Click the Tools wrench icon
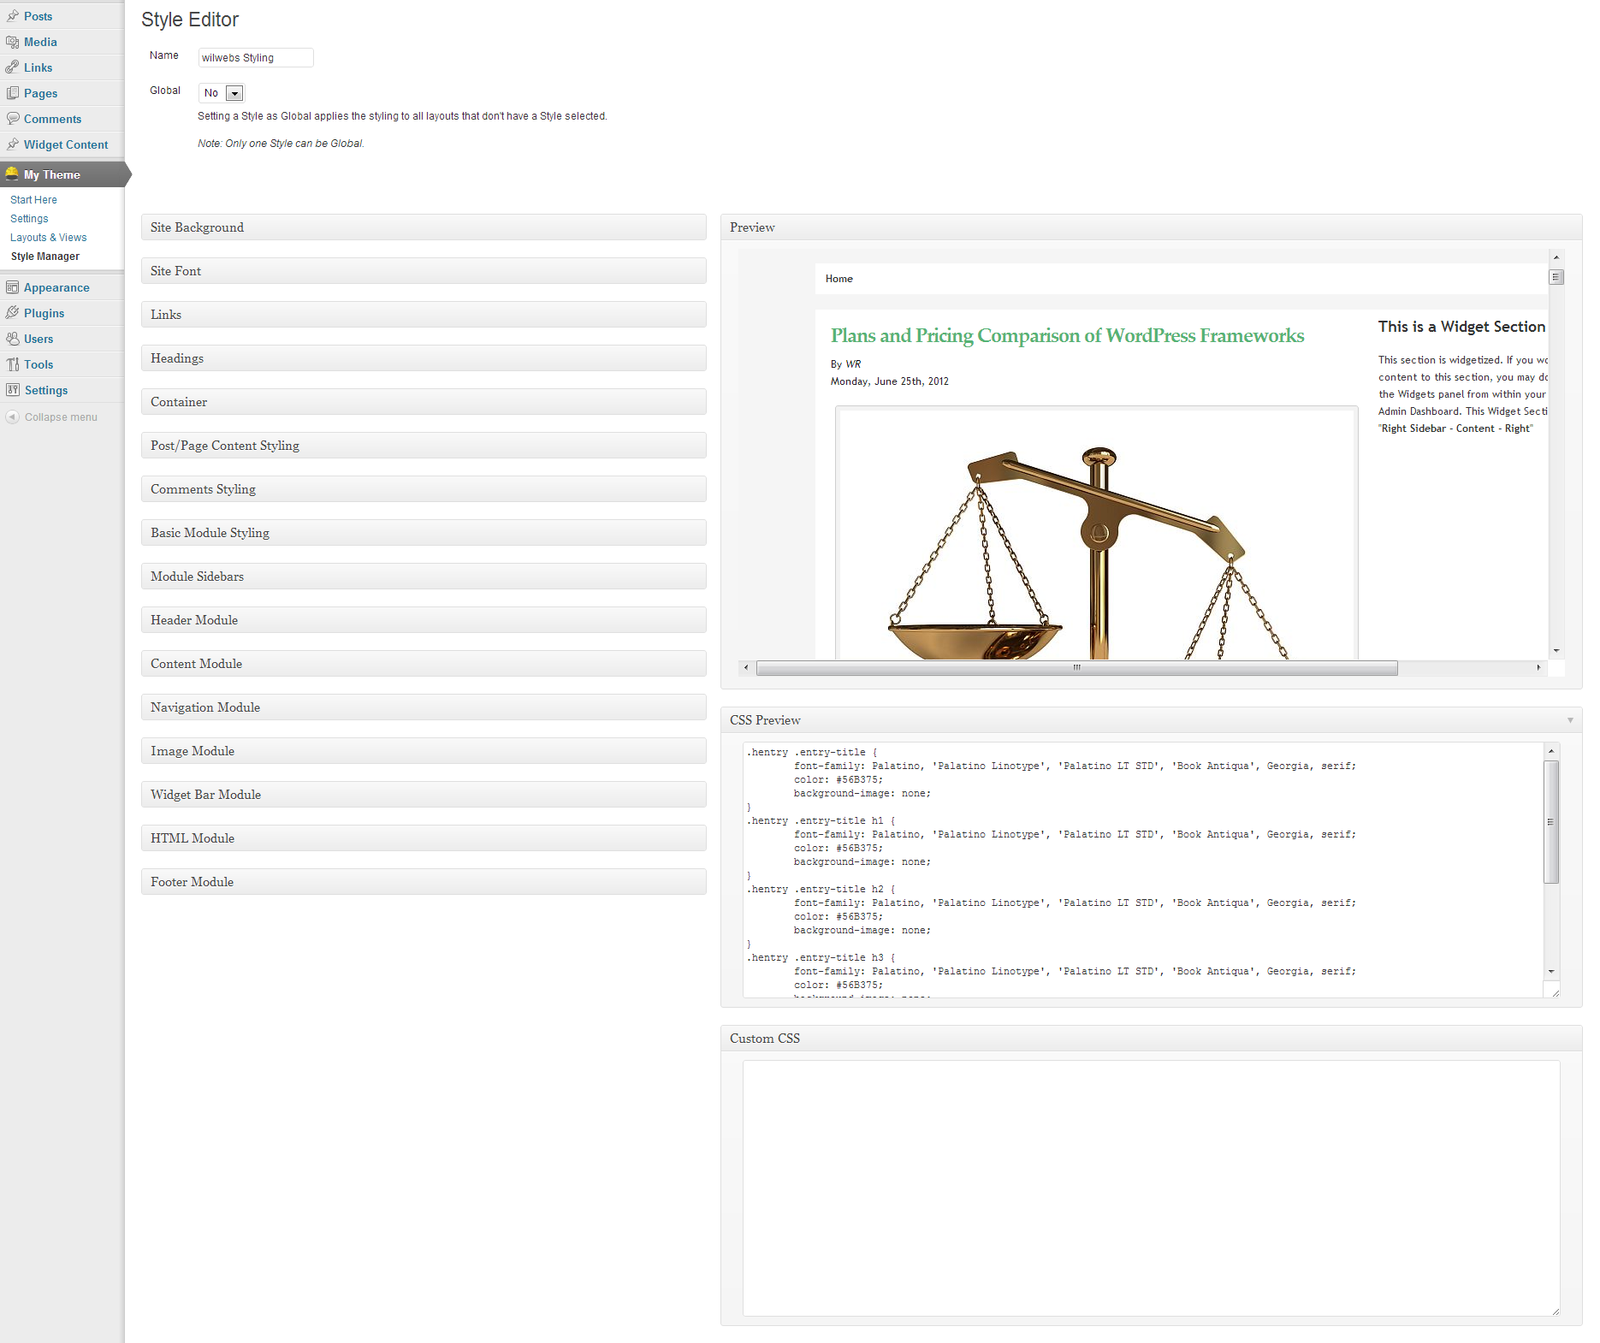Screen dimensions: 1600x1343 [x=12, y=365]
